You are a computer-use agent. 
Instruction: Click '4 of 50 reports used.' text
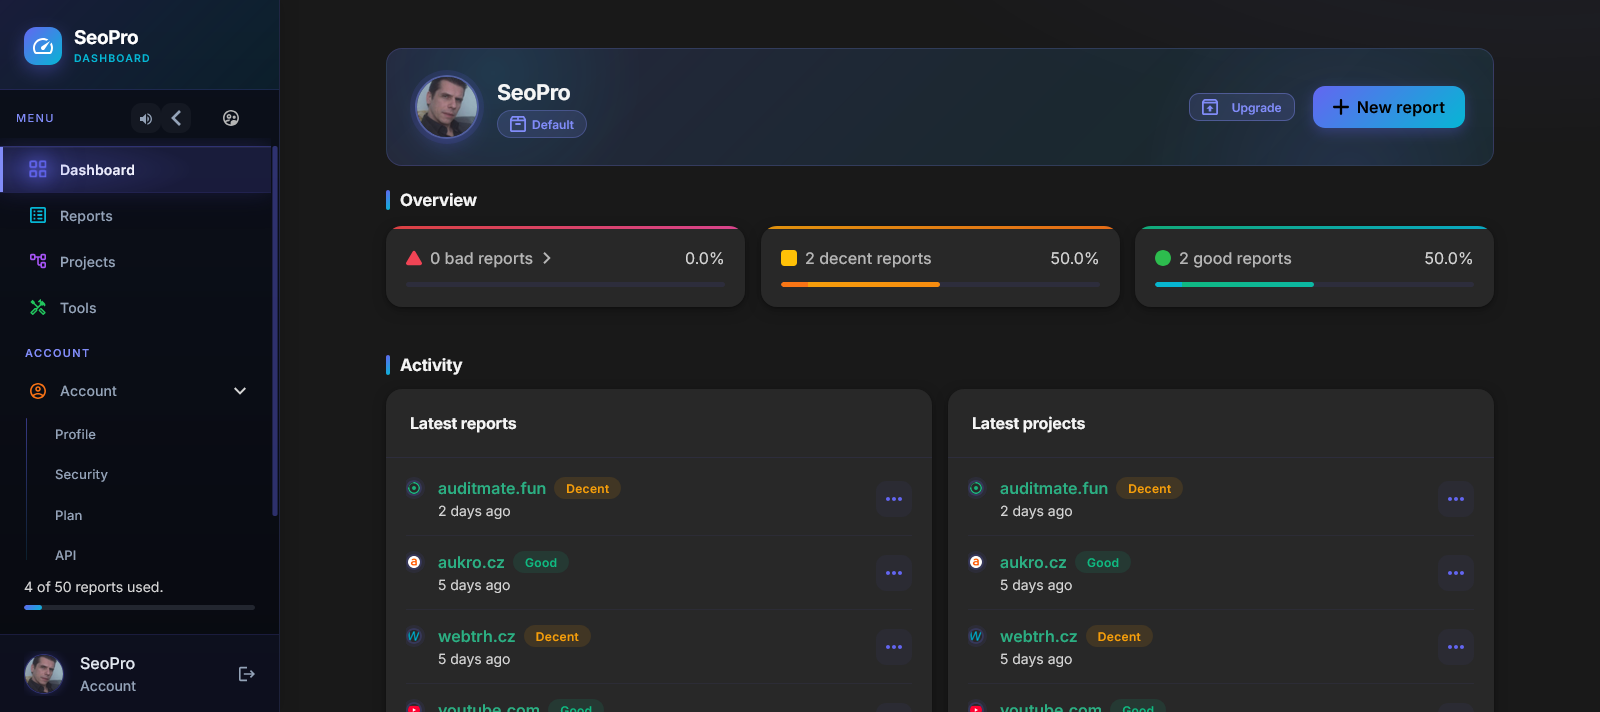pyautogui.click(x=93, y=587)
